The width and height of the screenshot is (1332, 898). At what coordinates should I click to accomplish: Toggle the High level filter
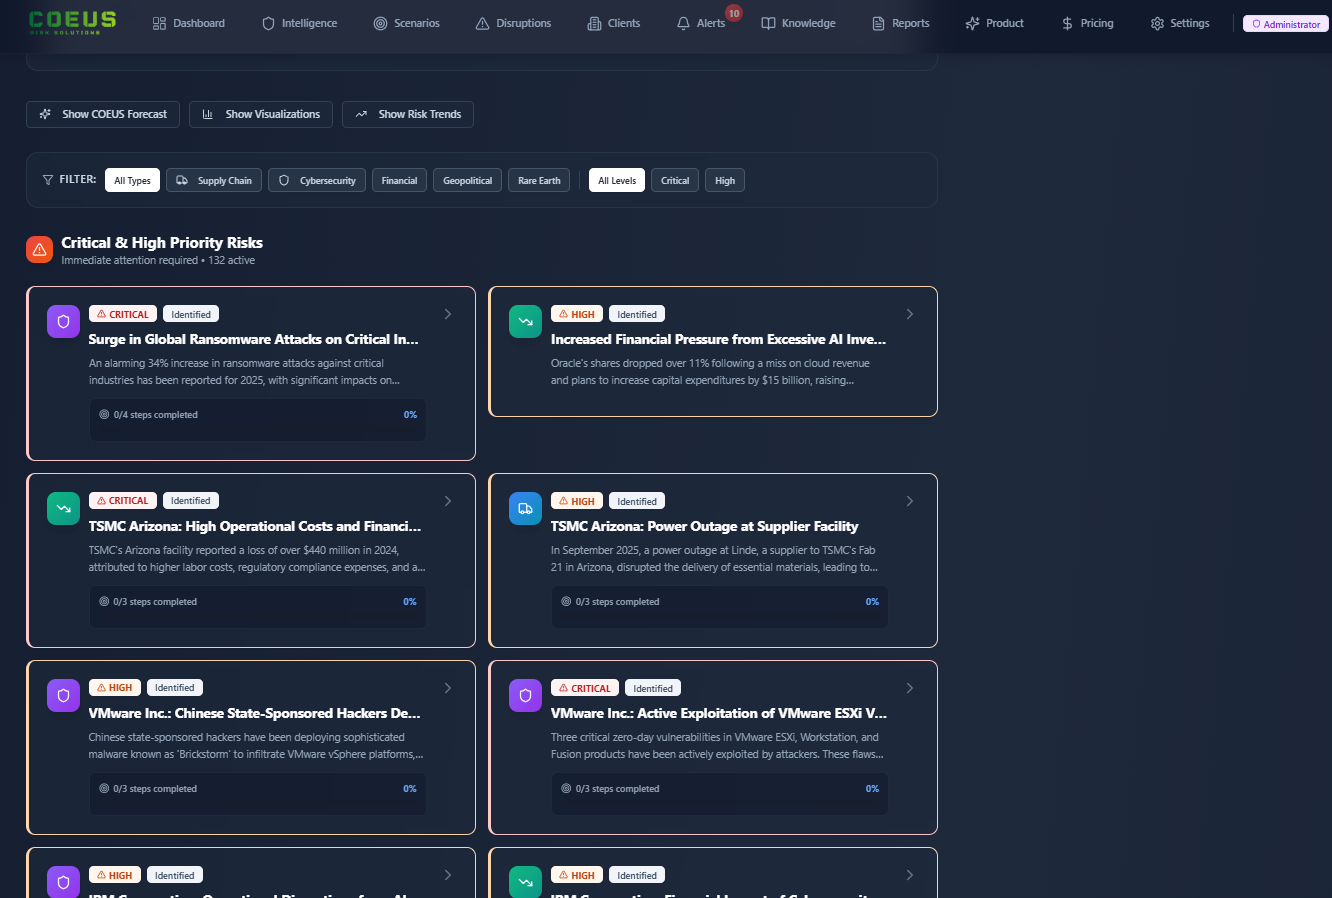[x=725, y=180]
